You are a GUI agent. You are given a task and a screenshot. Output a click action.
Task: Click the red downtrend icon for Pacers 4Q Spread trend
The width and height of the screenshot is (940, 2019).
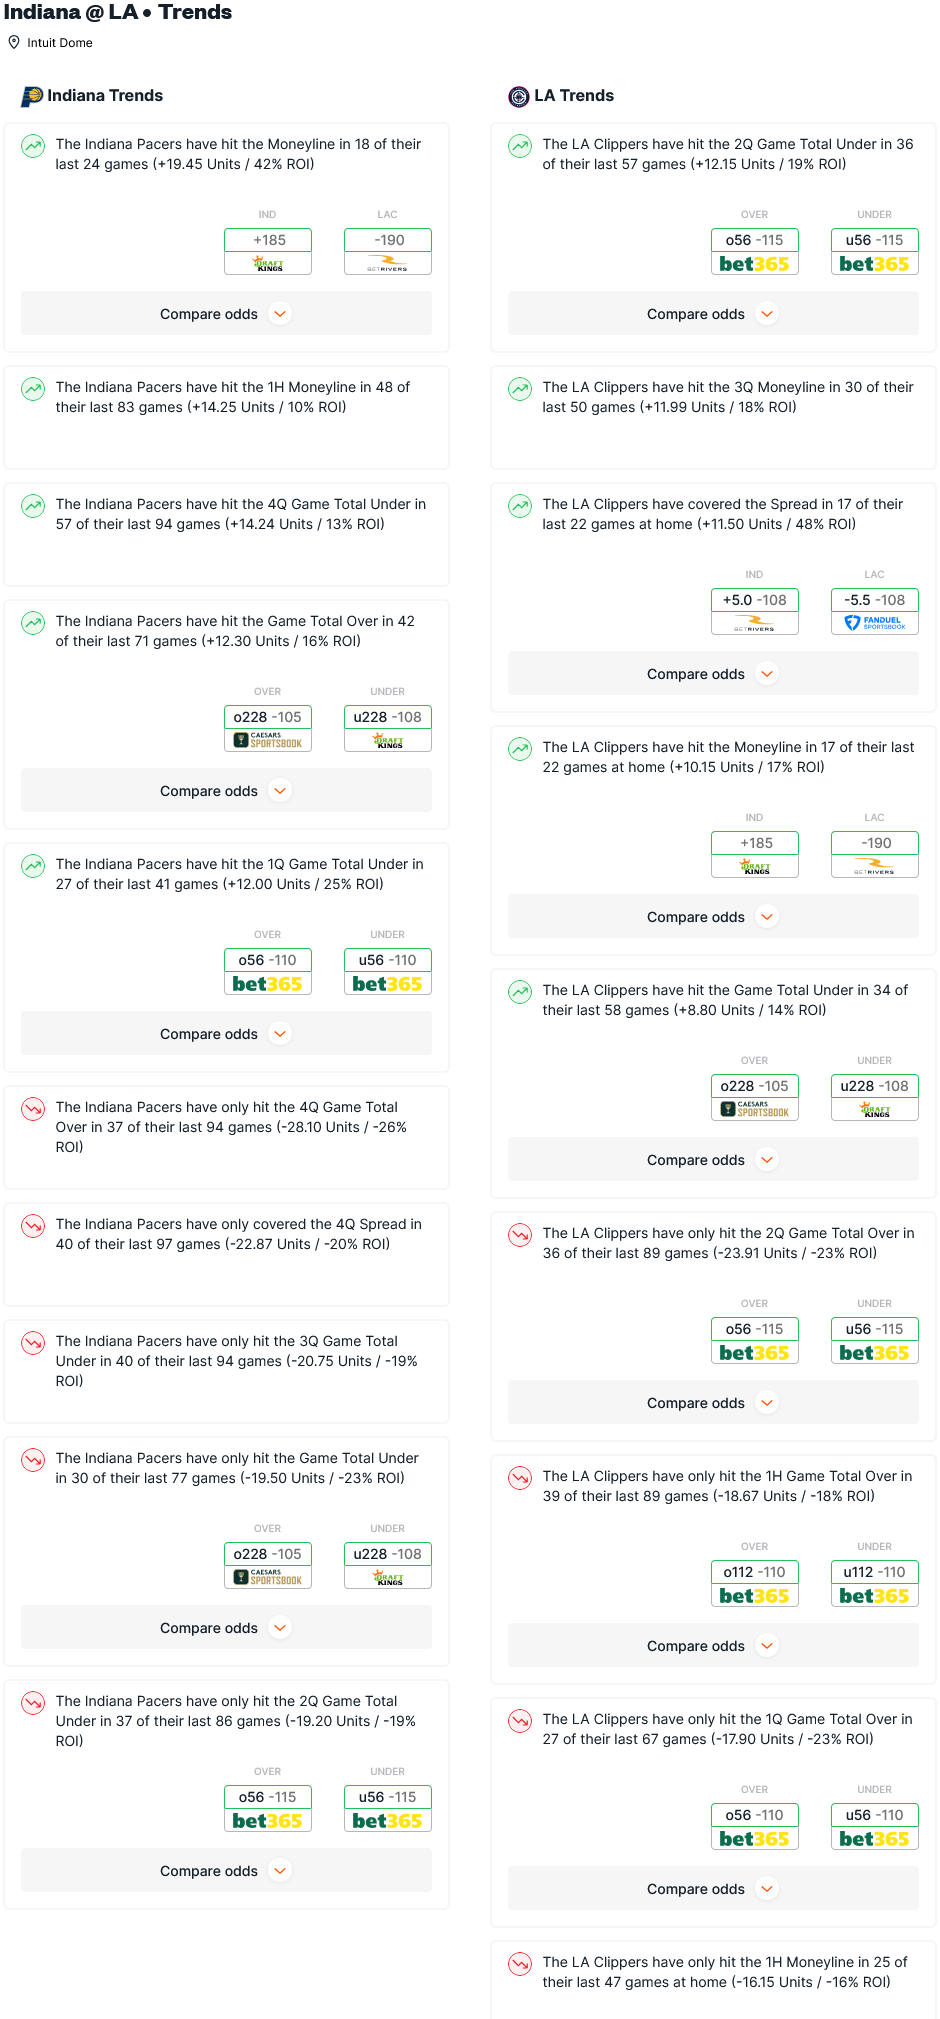point(33,1226)
